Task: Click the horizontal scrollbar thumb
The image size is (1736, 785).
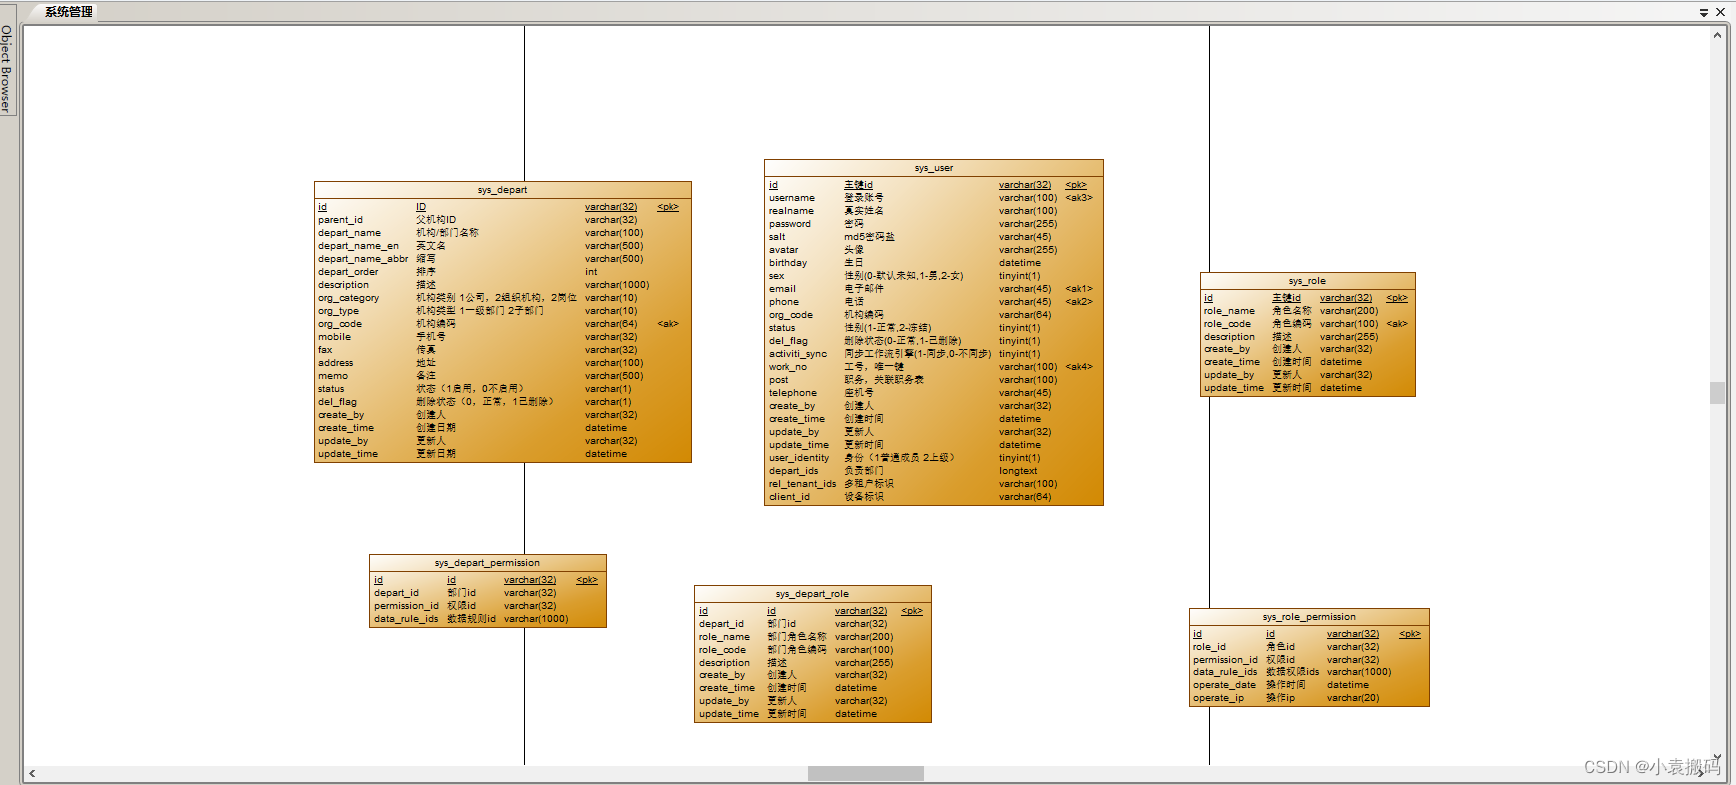Action: point(866,773)
